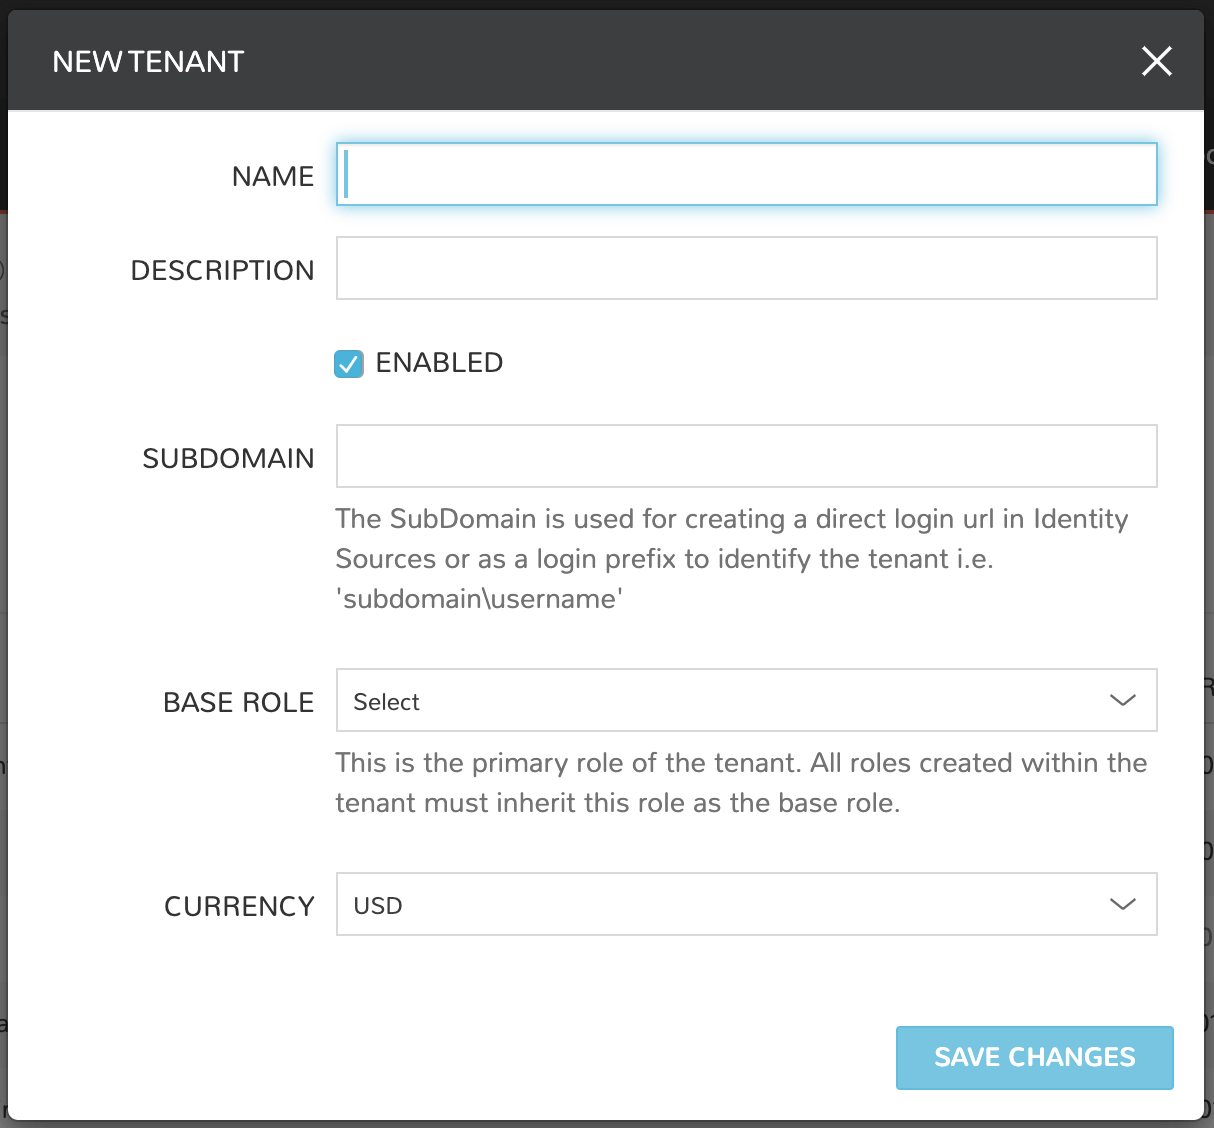Click the New Tenant dialog title
Screen dimensions: 1214x1128
[148, 62]
